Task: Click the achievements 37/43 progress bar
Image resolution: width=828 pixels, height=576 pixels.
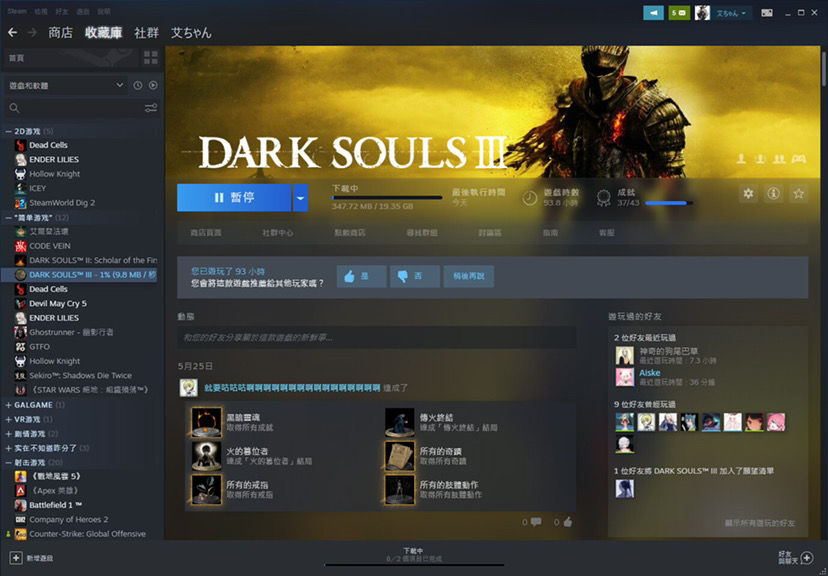Action: (669, 203)
